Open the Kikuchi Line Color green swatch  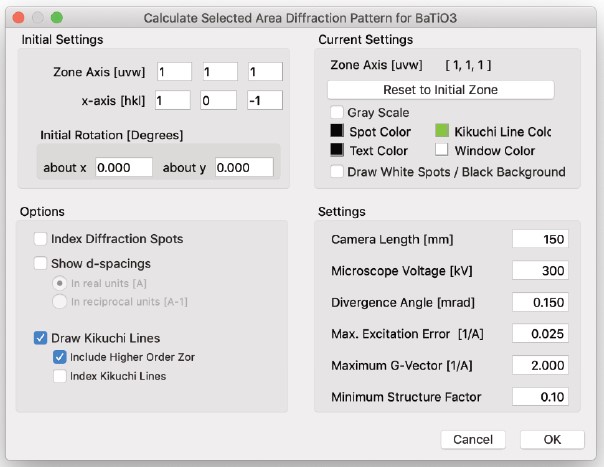pos(443,132)
